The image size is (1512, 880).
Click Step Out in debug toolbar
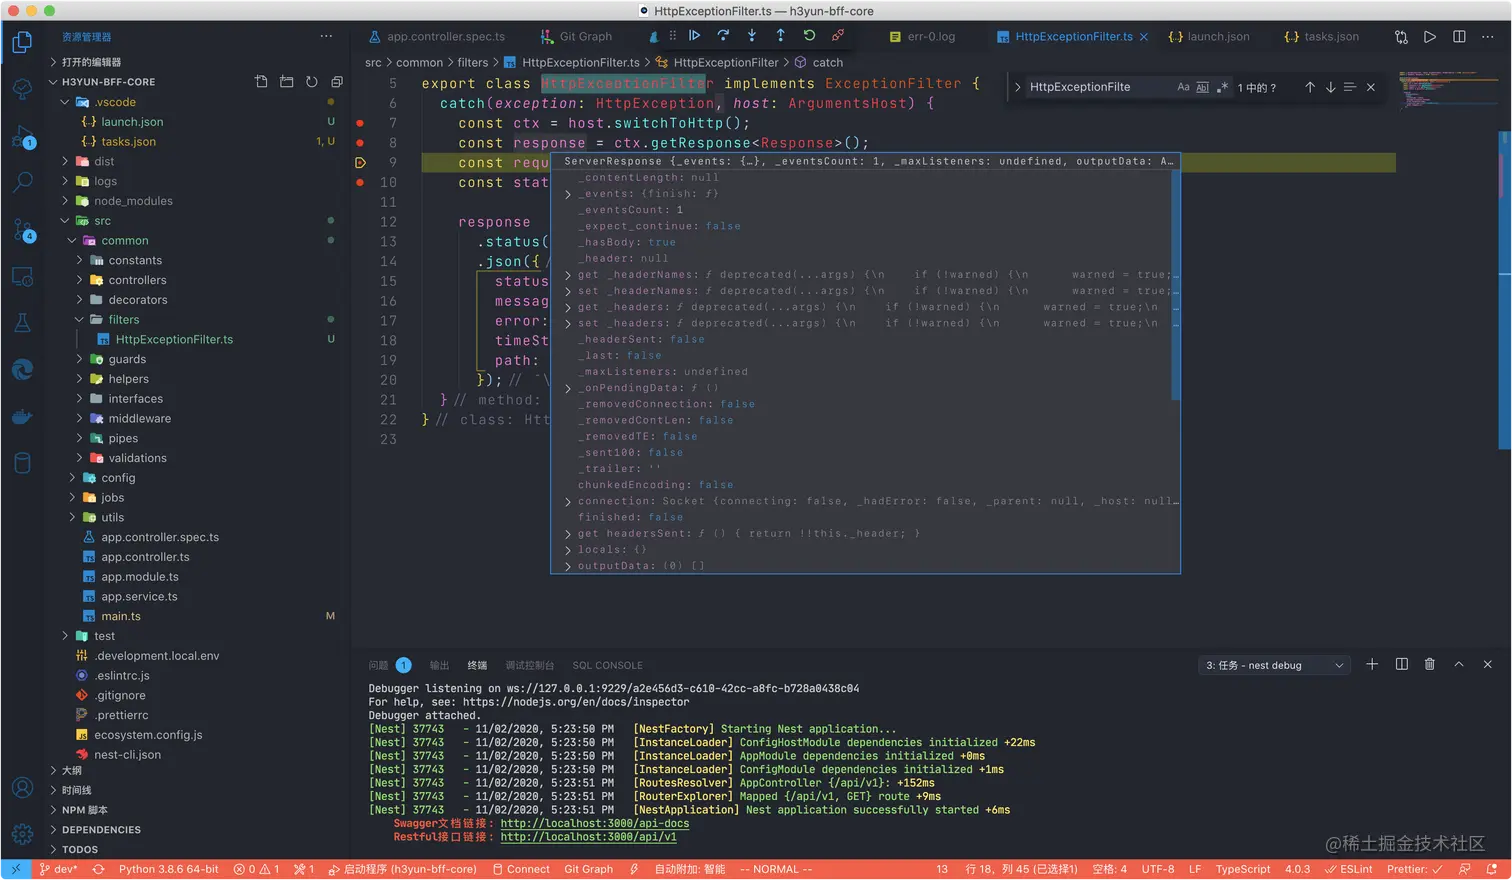[x=781, y=35]
